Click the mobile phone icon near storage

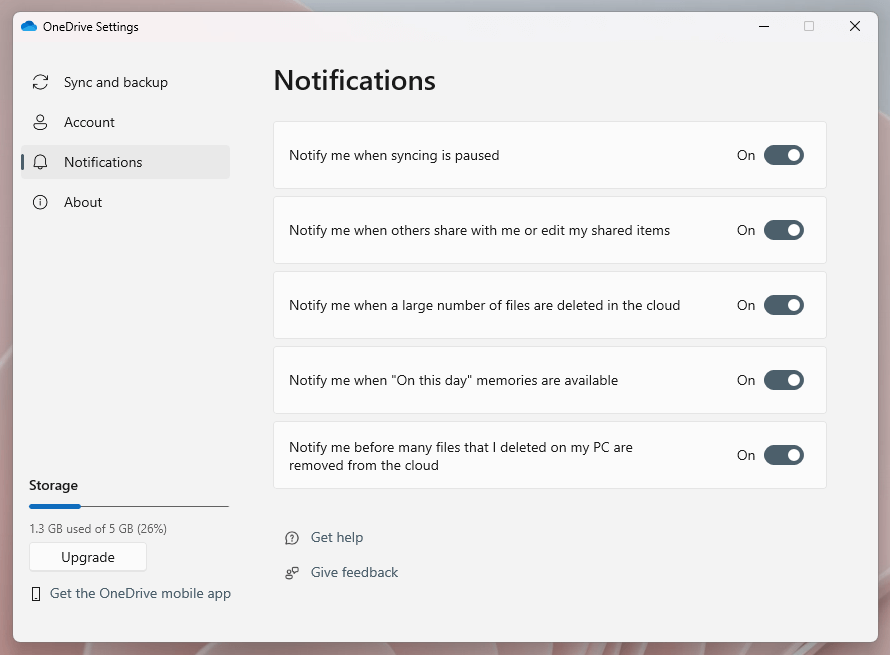click(x=37, y=594)
